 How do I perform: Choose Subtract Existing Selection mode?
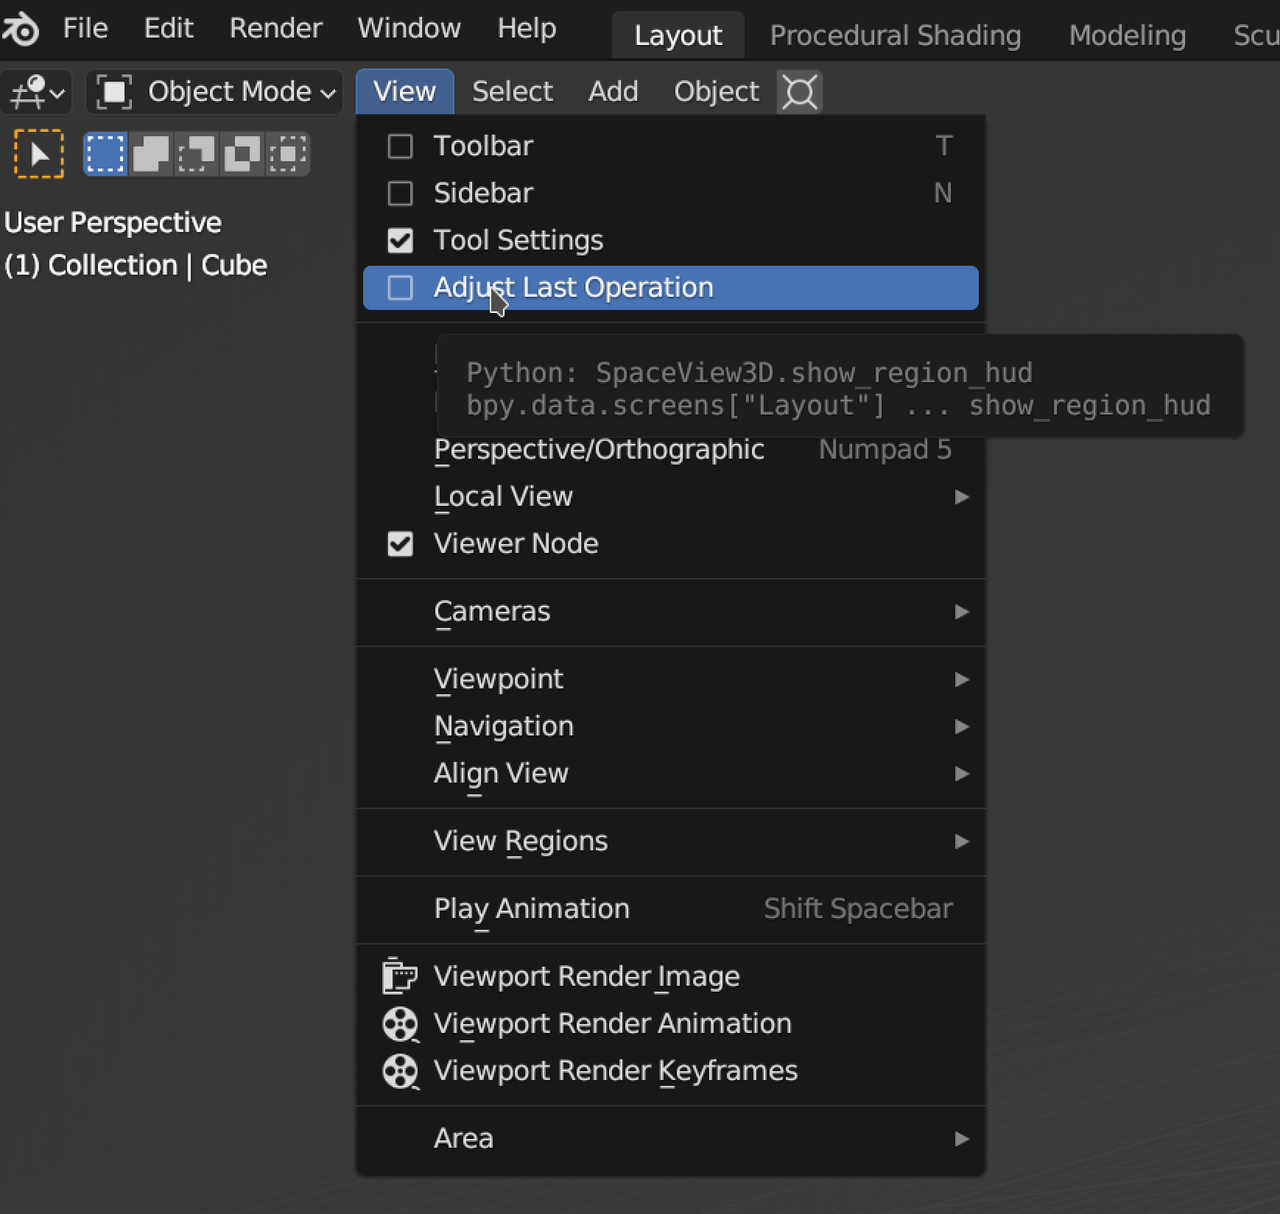coord(196,155)
